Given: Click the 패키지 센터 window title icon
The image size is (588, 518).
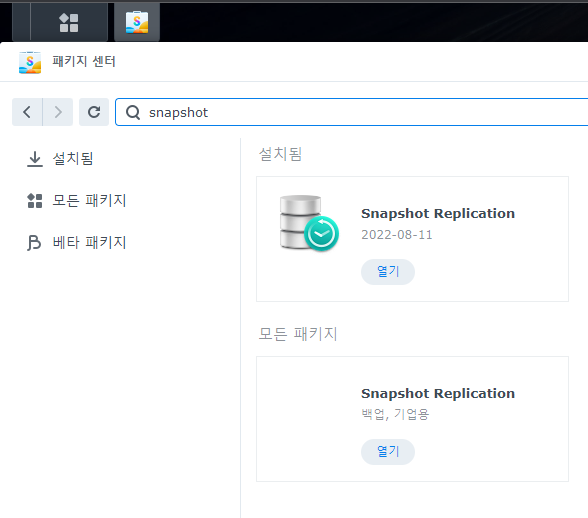Looking at the screenshot, I should (30, 62).
